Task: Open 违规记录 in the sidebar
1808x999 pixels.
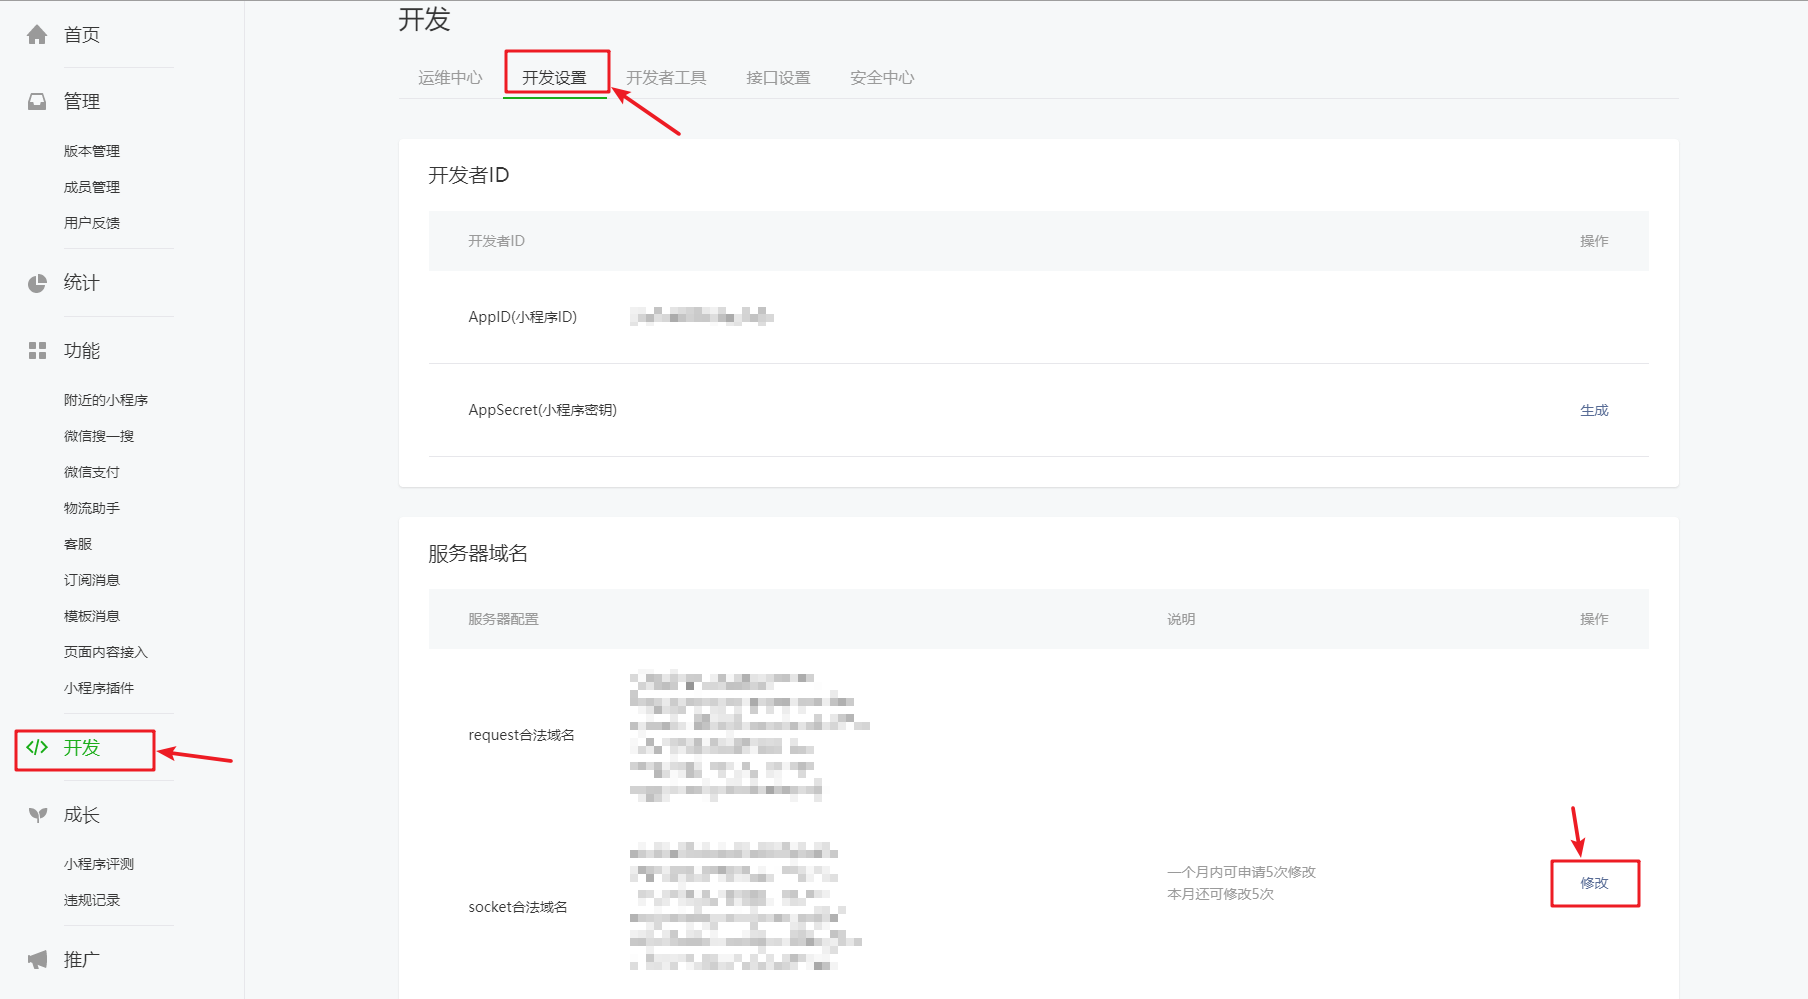Action: tap(92, 900)
